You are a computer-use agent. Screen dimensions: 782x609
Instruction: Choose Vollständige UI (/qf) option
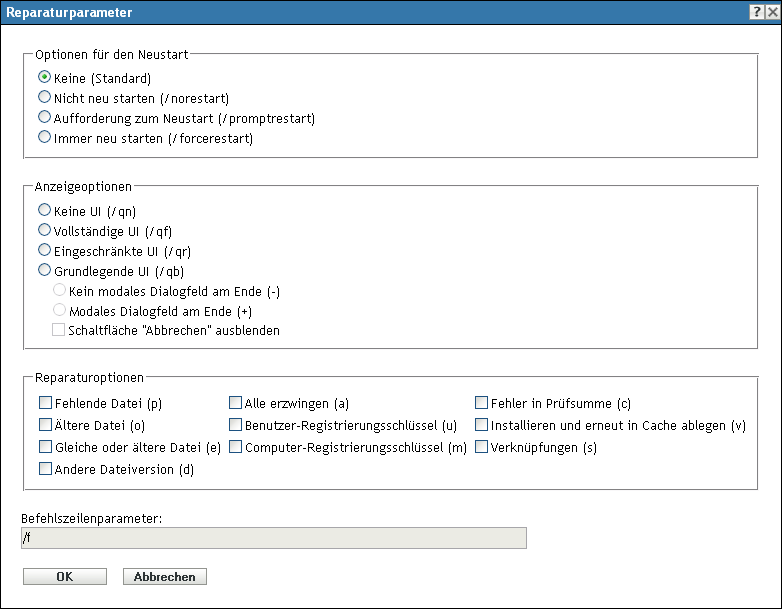[x=44, y=230]
